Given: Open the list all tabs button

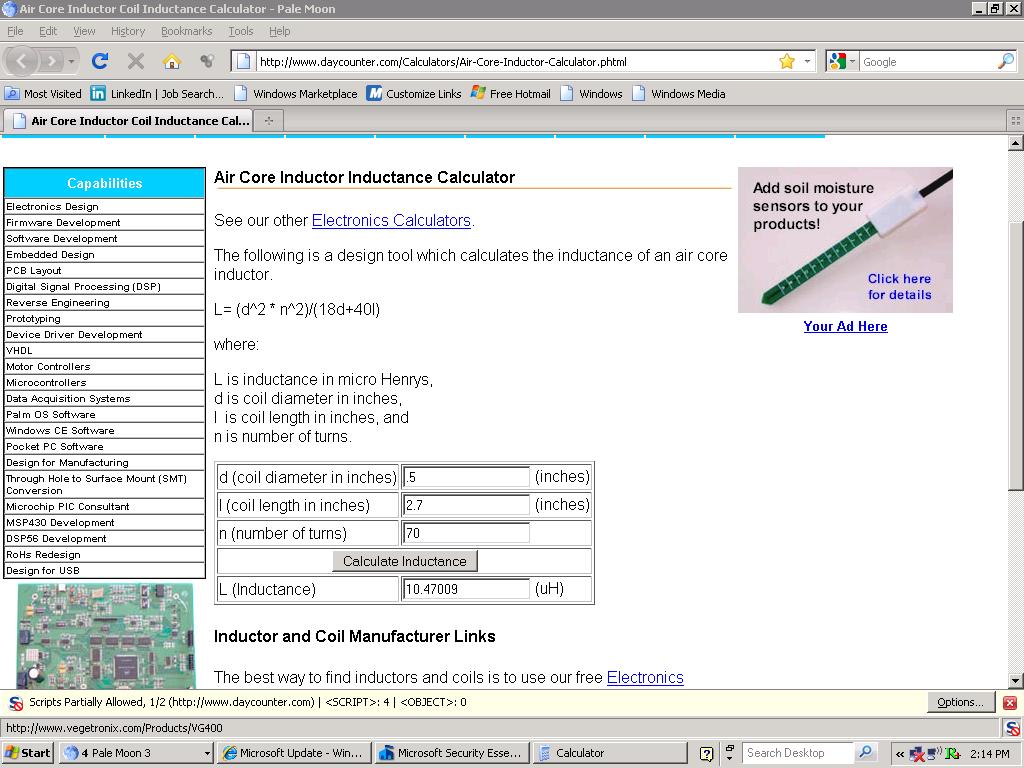Looking at the screenshot, I should coord(1015,121).
